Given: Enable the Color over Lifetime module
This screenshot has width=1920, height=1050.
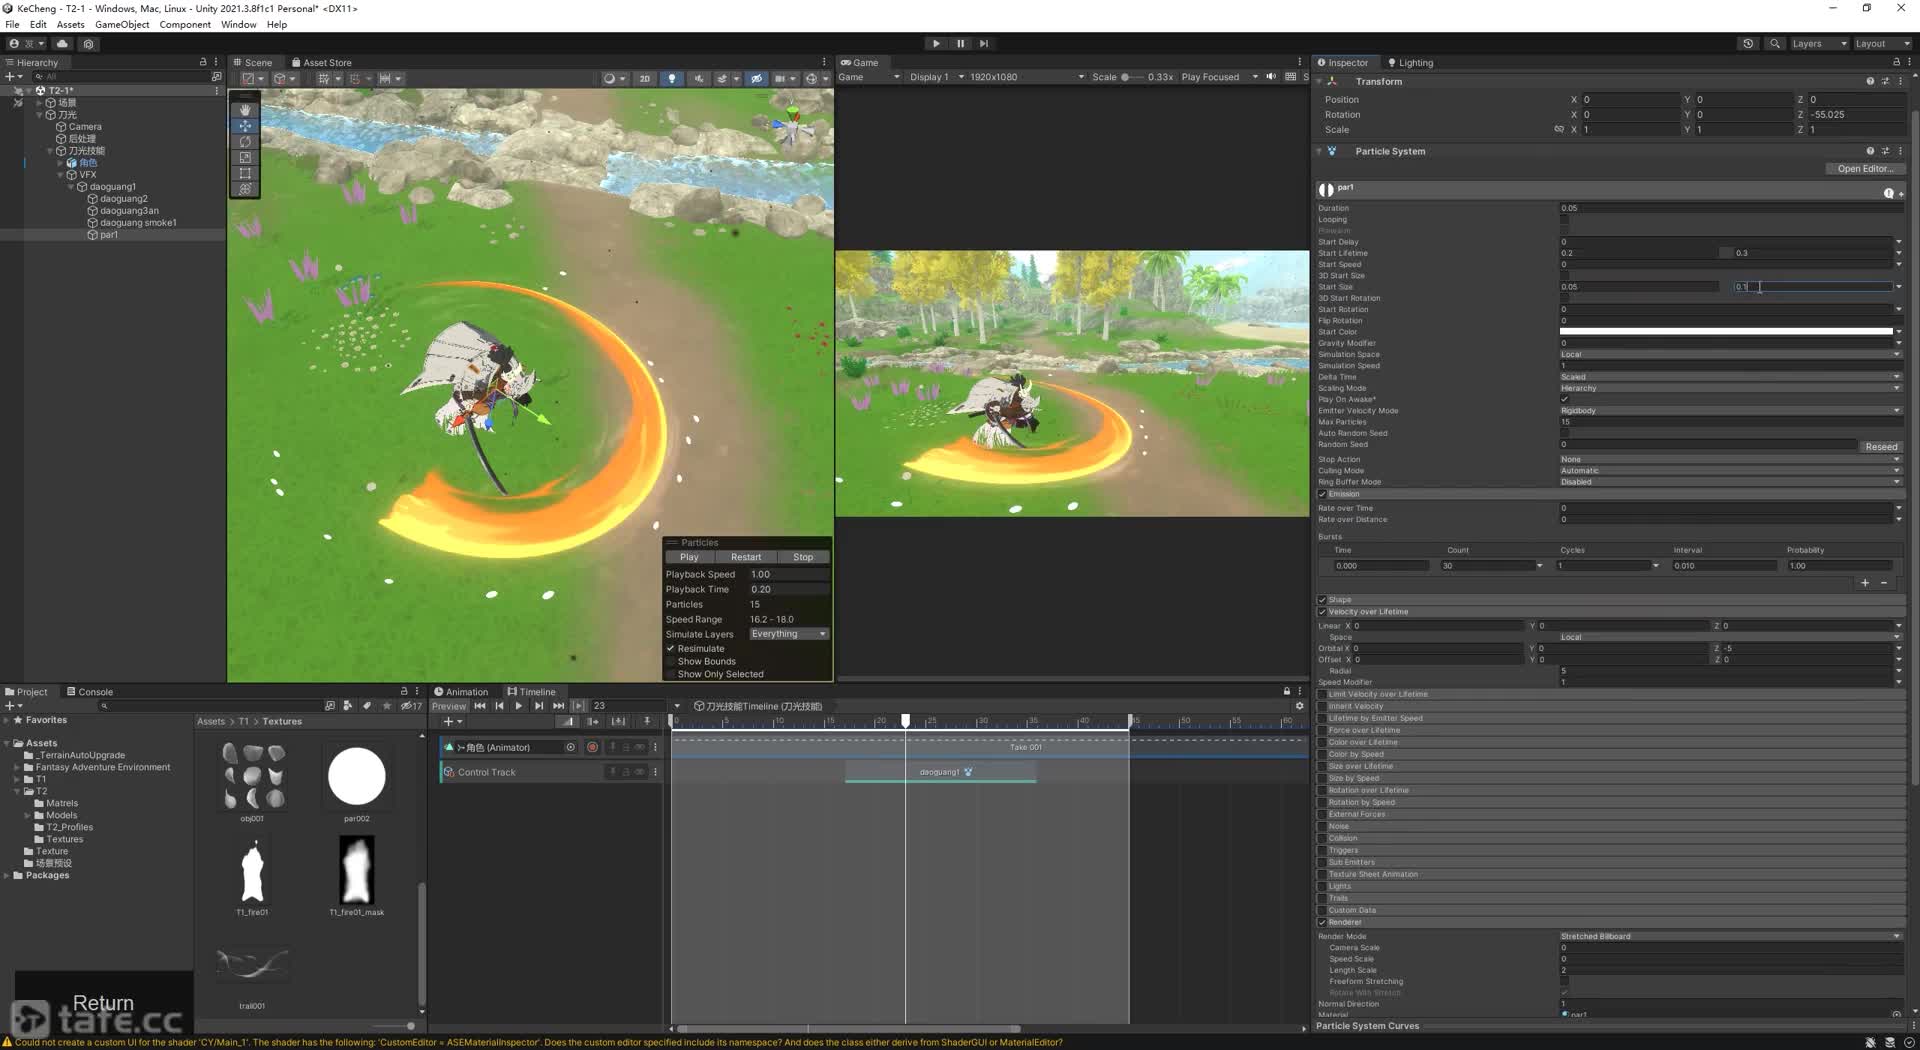Looking at the screenshot, I should click(x=1322, y=743).
